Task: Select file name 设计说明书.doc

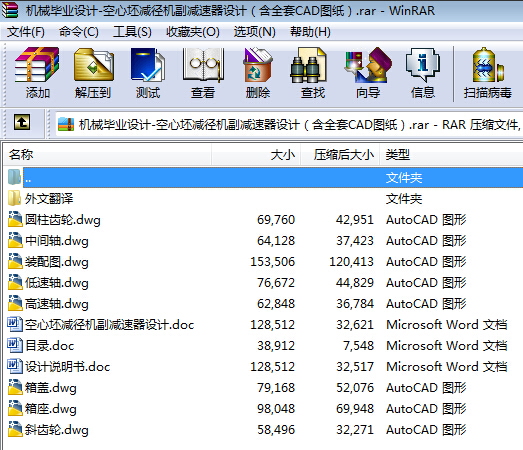Action: 67,367
